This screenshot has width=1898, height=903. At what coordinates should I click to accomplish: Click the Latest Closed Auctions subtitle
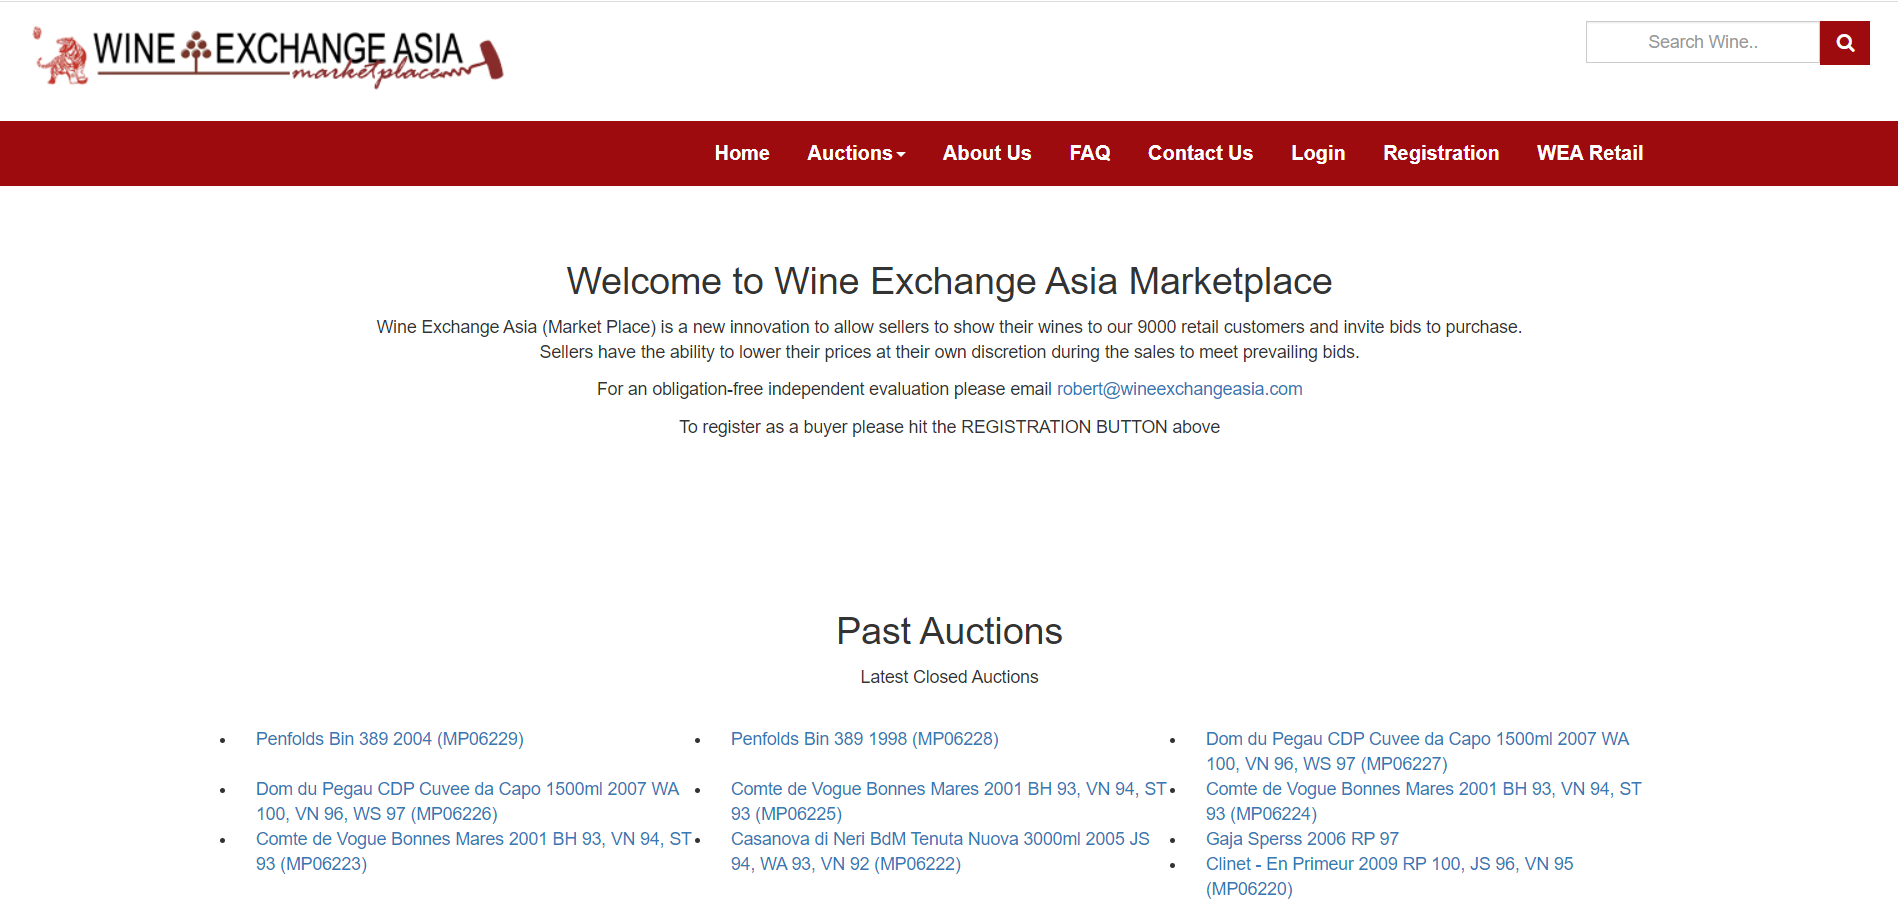point(949,677)
